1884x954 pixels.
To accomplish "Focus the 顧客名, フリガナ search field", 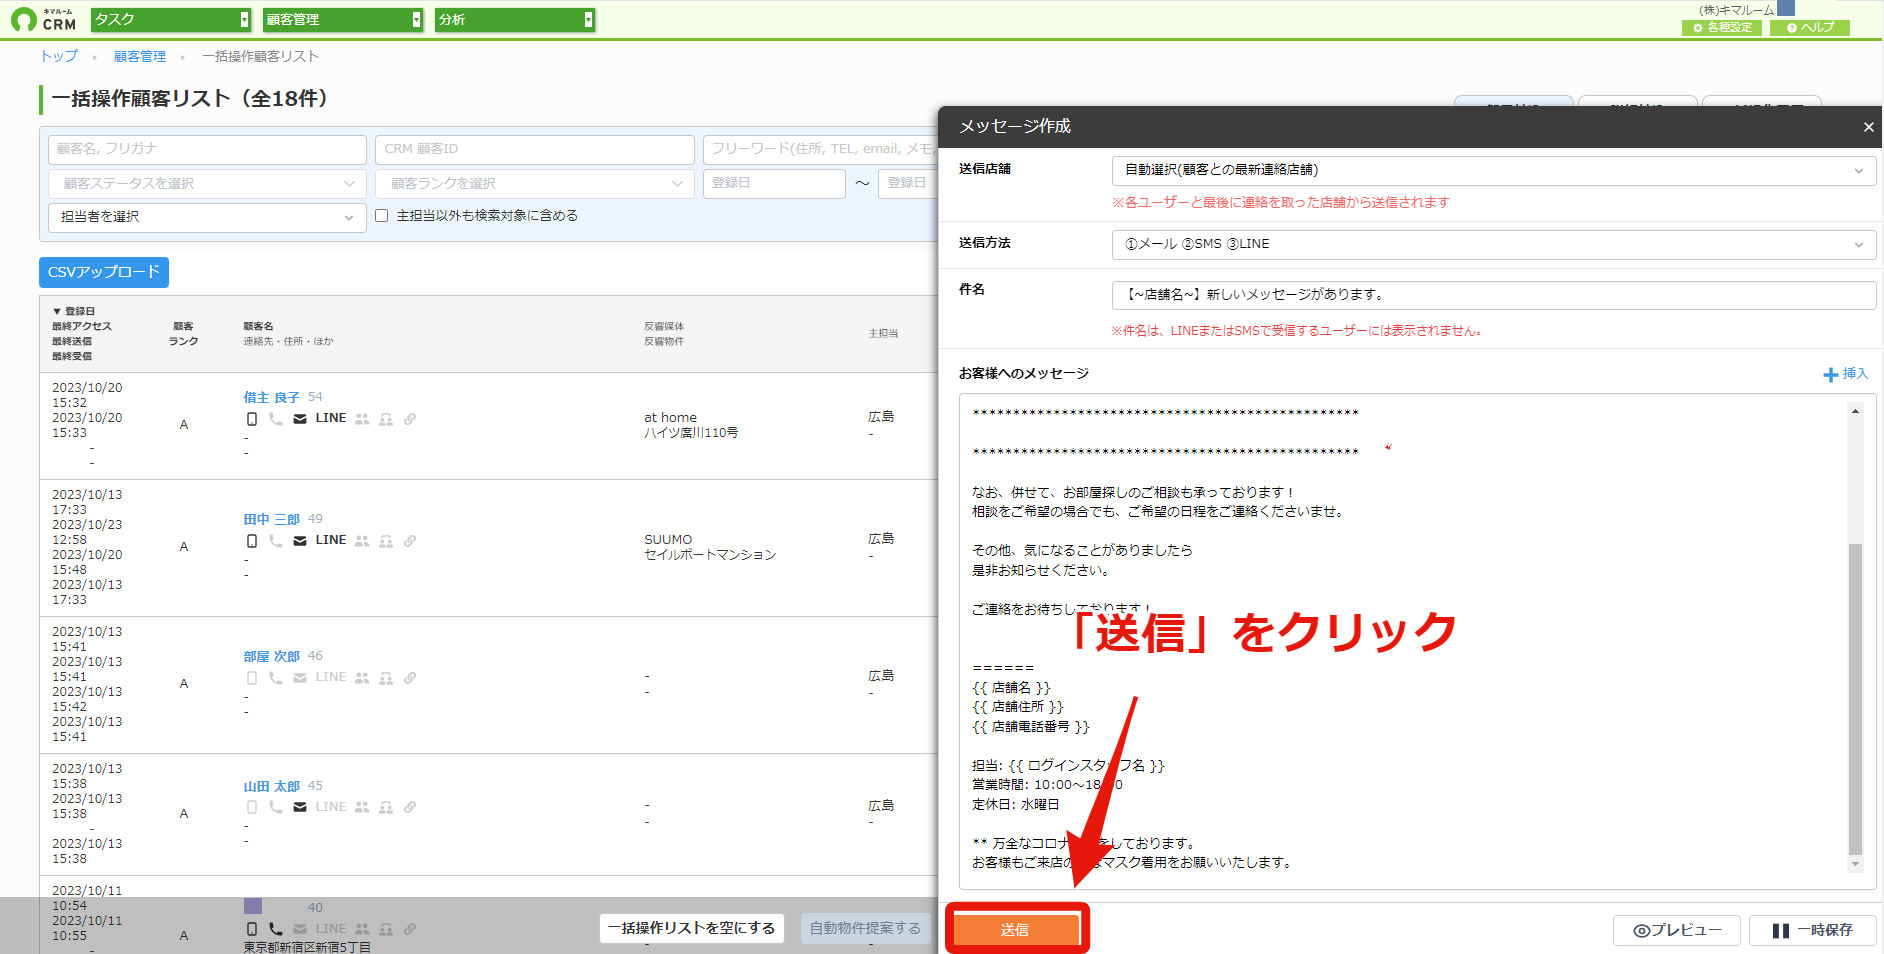I will point(207,149).
